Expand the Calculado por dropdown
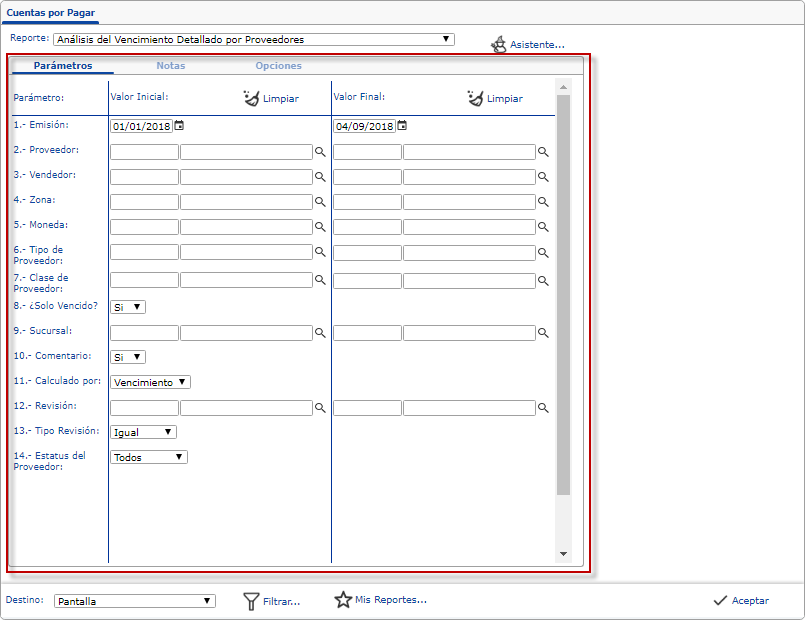 tap(150, 382)
